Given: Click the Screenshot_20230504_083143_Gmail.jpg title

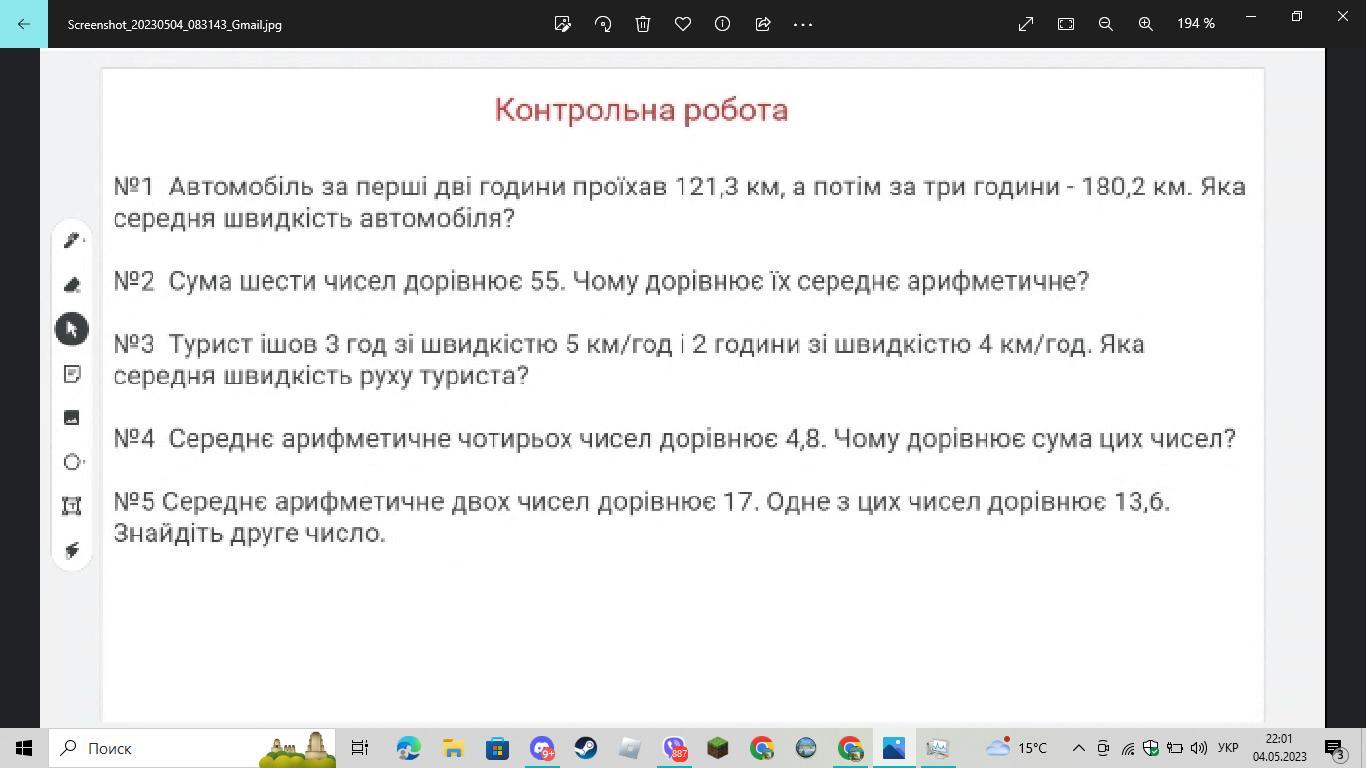Looking at the screenshot, I should click(175, 24).
